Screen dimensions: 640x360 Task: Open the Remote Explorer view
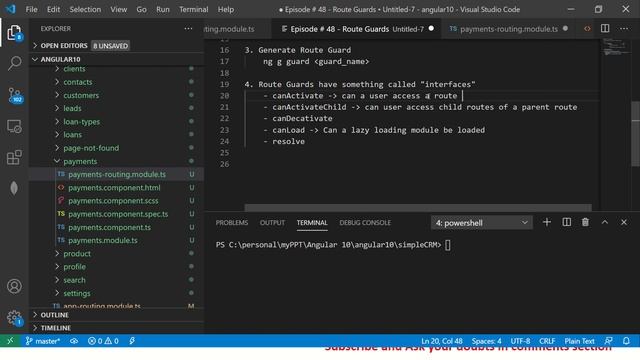tap(14, 127)
